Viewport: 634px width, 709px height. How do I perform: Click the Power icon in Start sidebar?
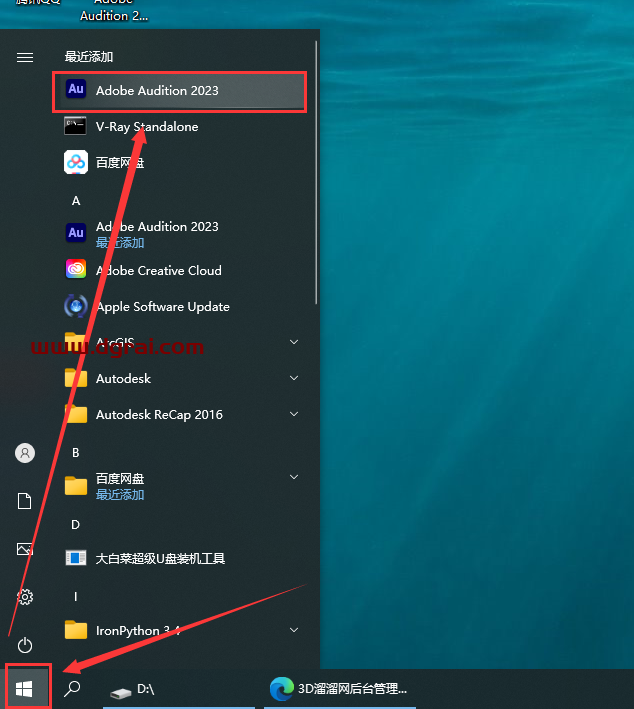[25, 645]
